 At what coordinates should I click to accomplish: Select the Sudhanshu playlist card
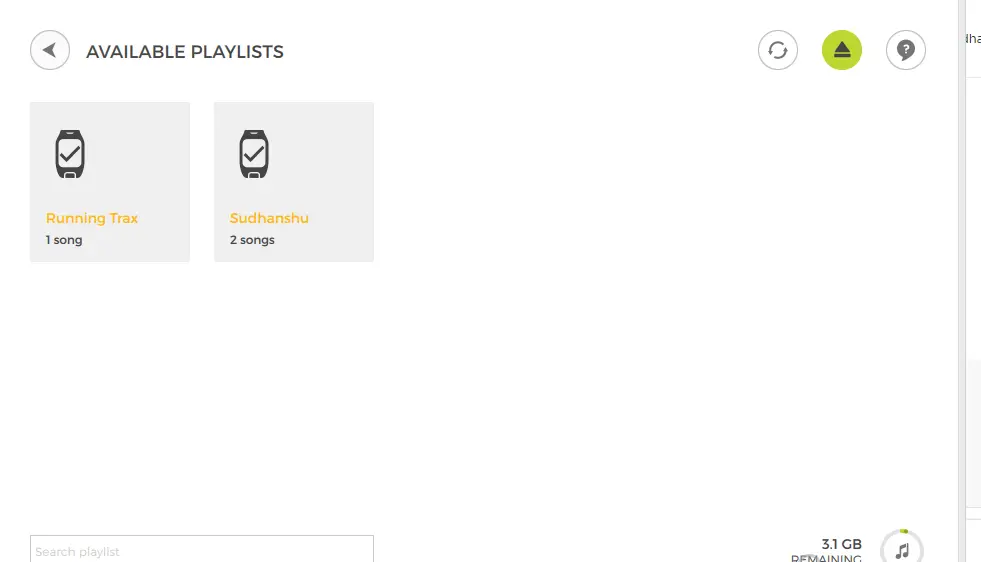[x=293, y=181]
